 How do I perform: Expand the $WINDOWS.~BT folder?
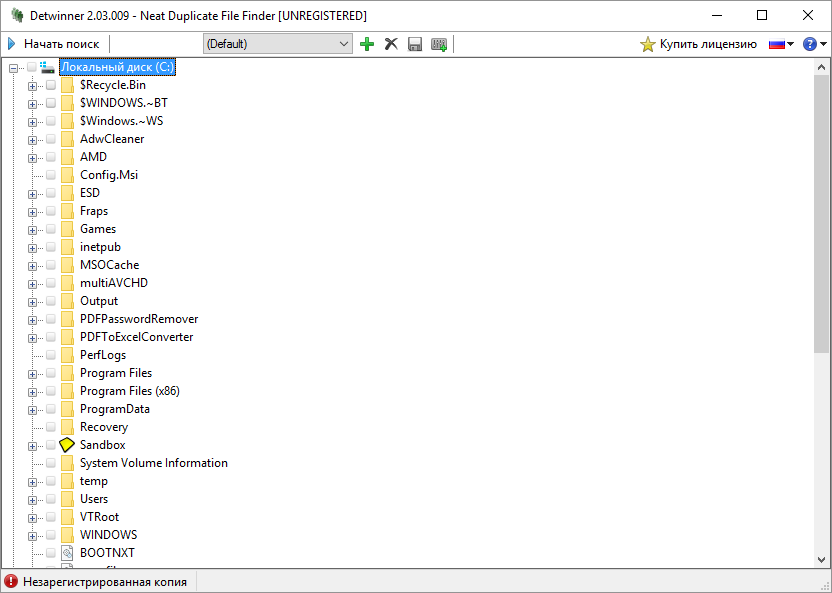coord(32,104)
